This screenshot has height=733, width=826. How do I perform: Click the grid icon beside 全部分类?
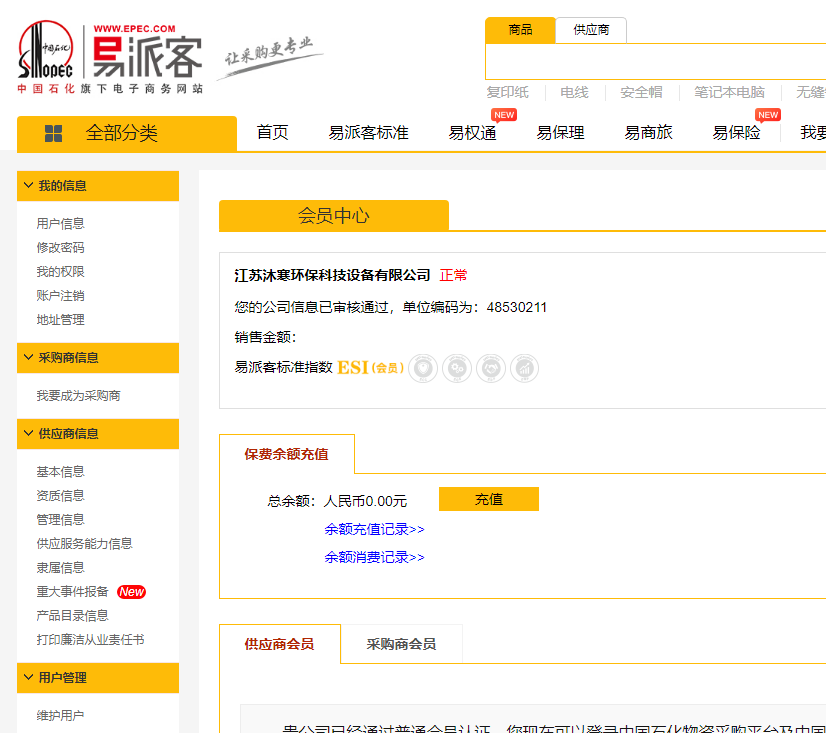[53, 133]
